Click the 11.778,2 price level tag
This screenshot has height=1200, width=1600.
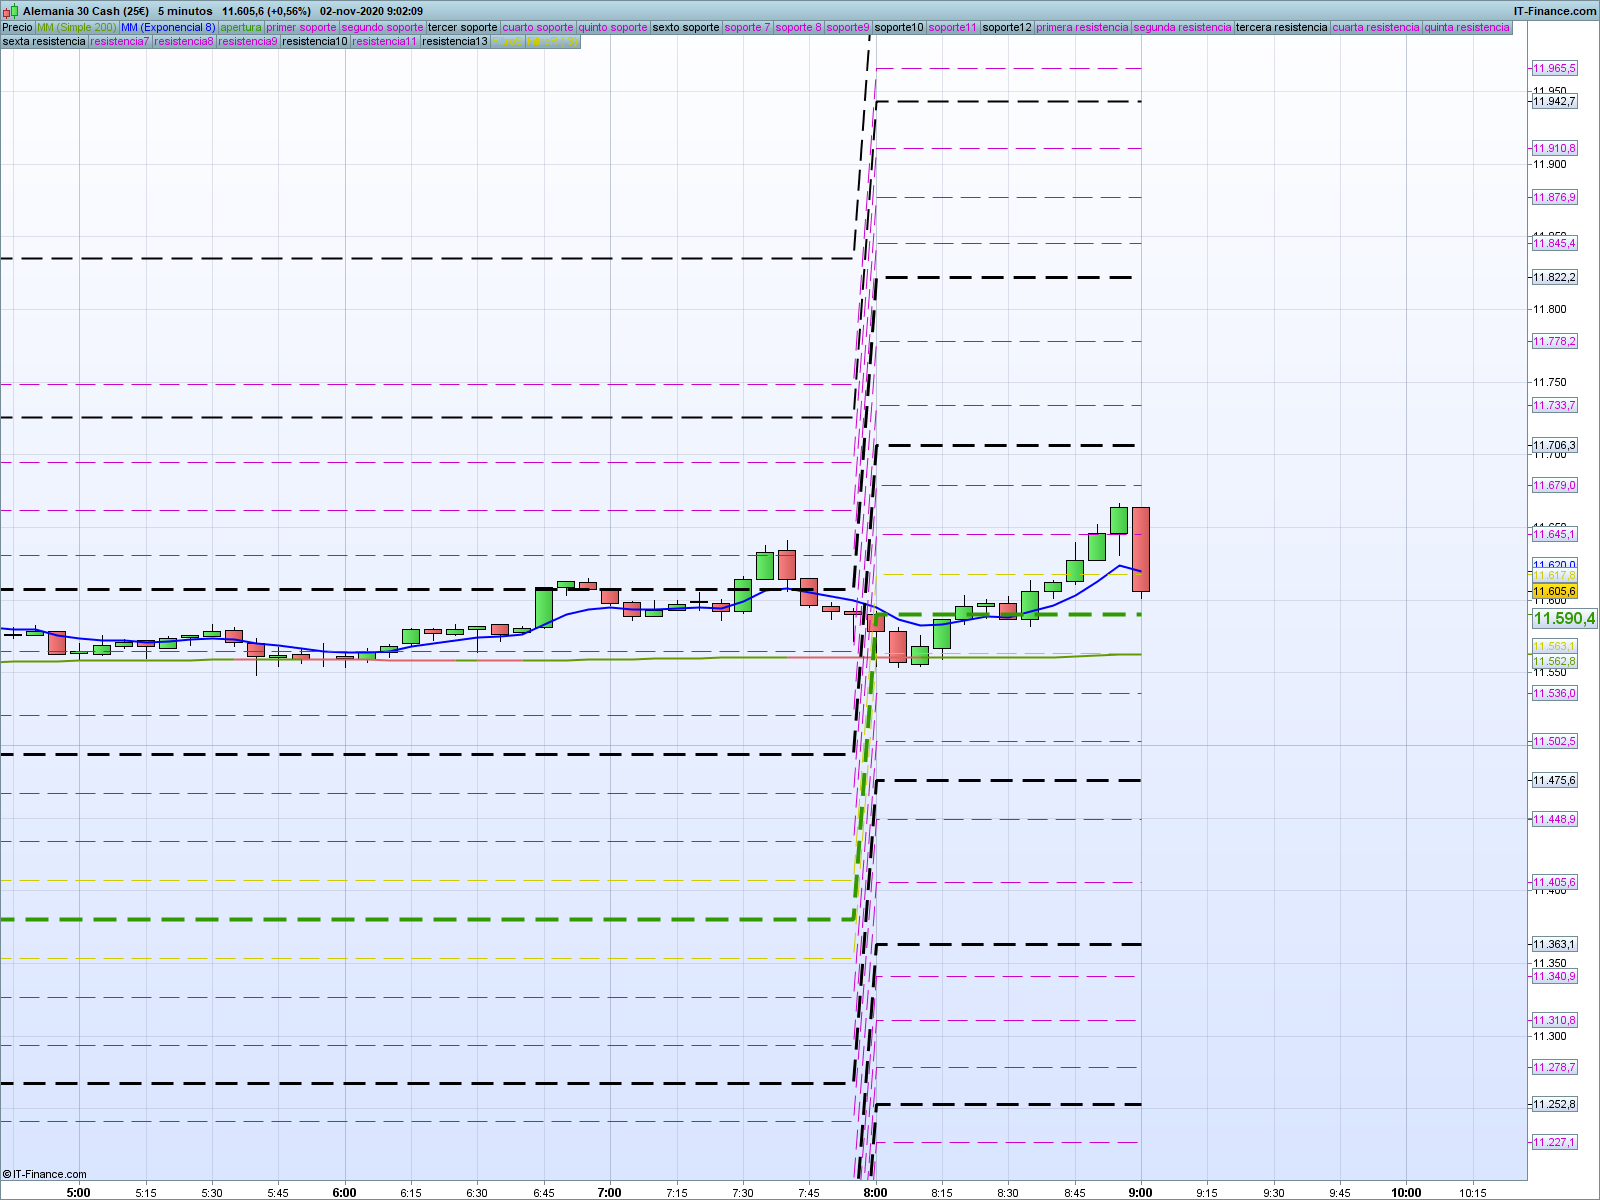click(1555, 341)
